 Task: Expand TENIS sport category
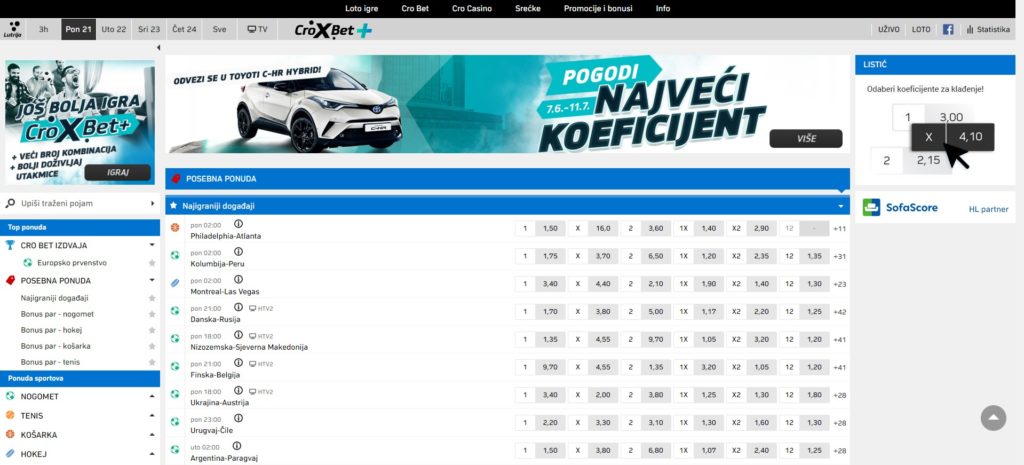coord(152,415)
